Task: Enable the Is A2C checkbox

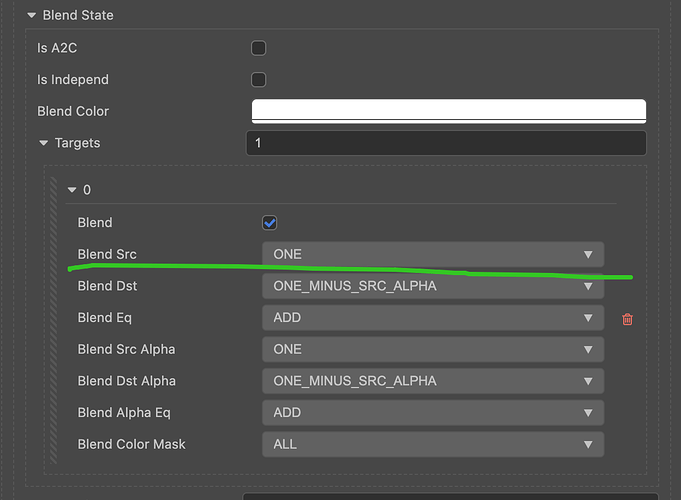Action: click(258, 47)
